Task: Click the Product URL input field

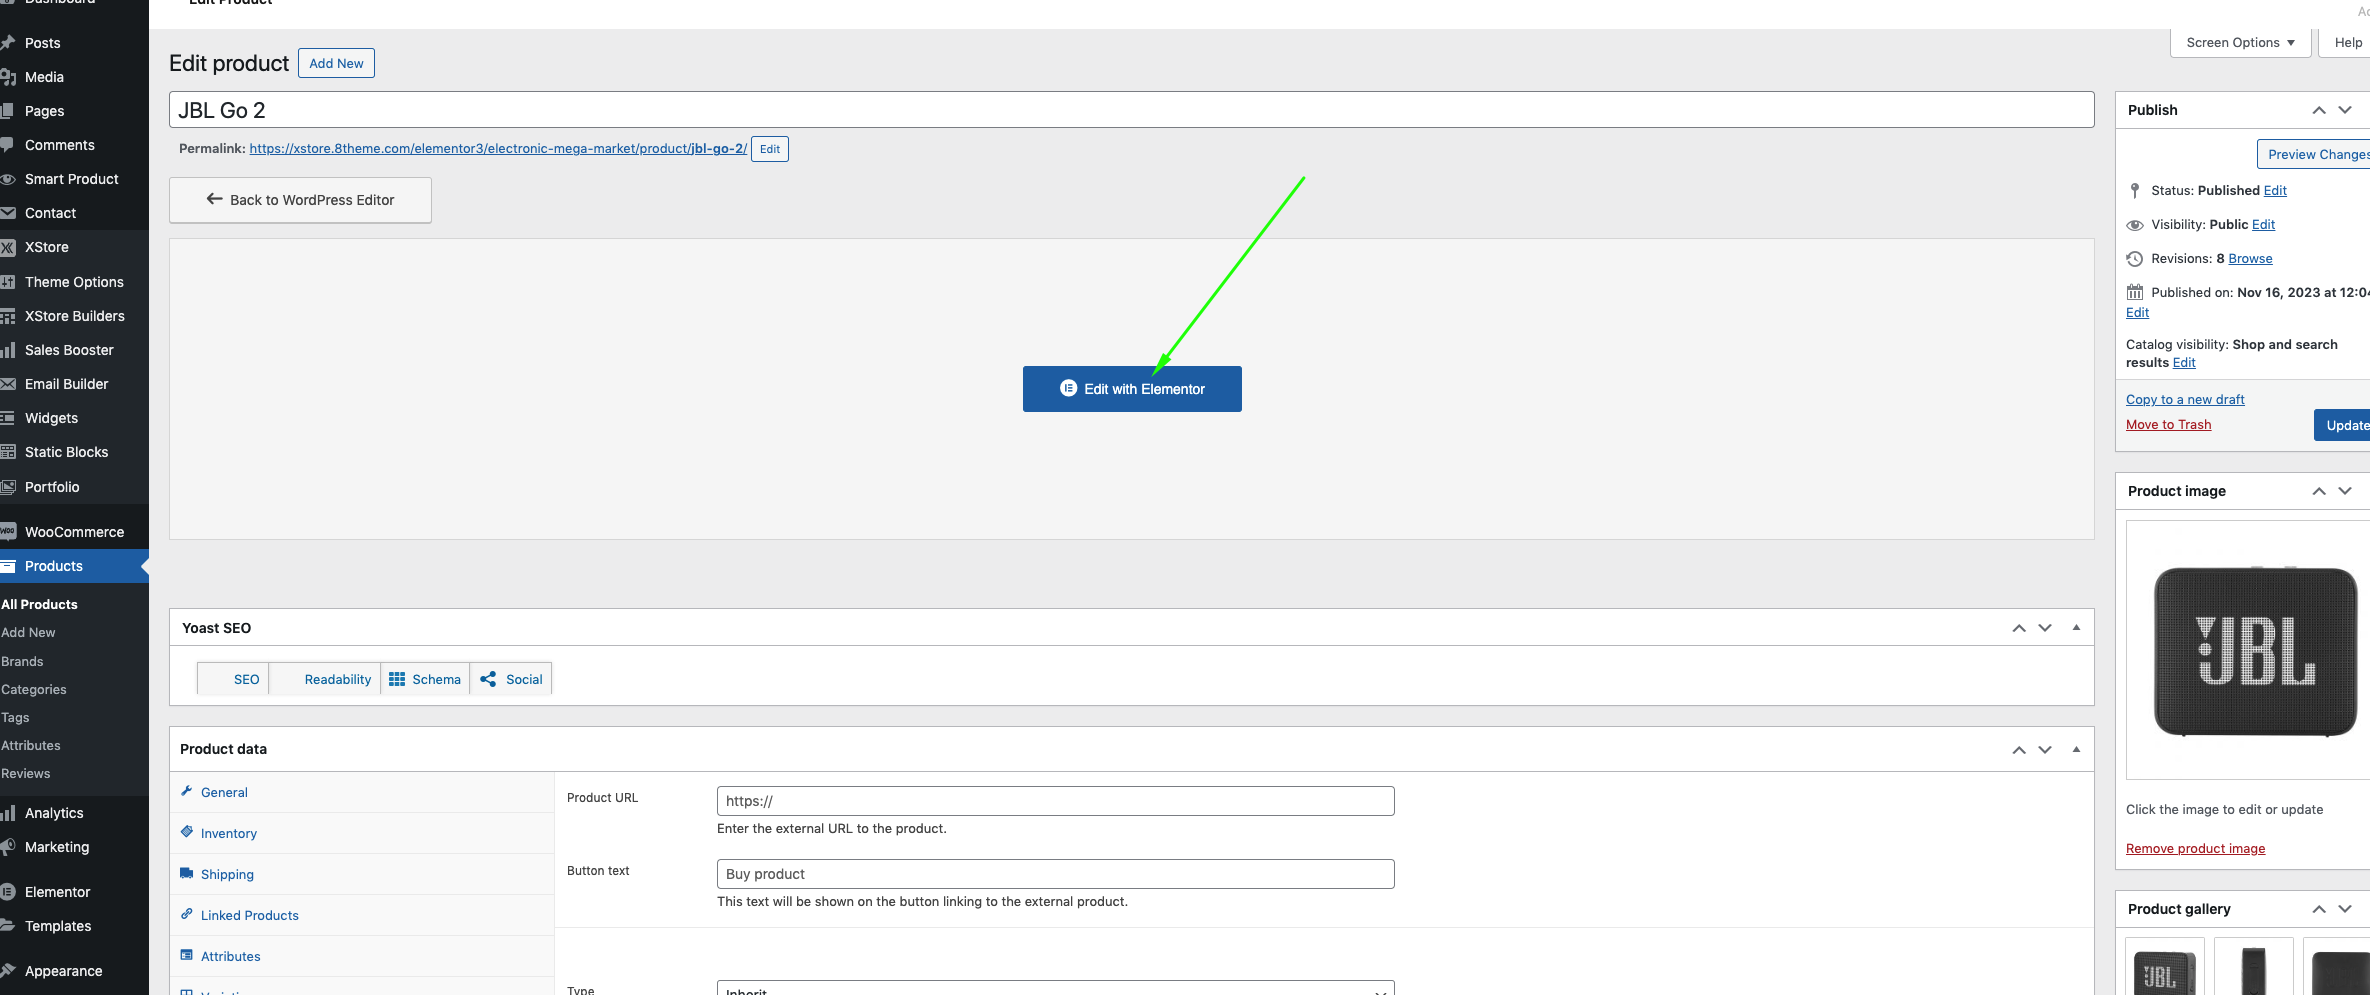Action: [1055, 801]
